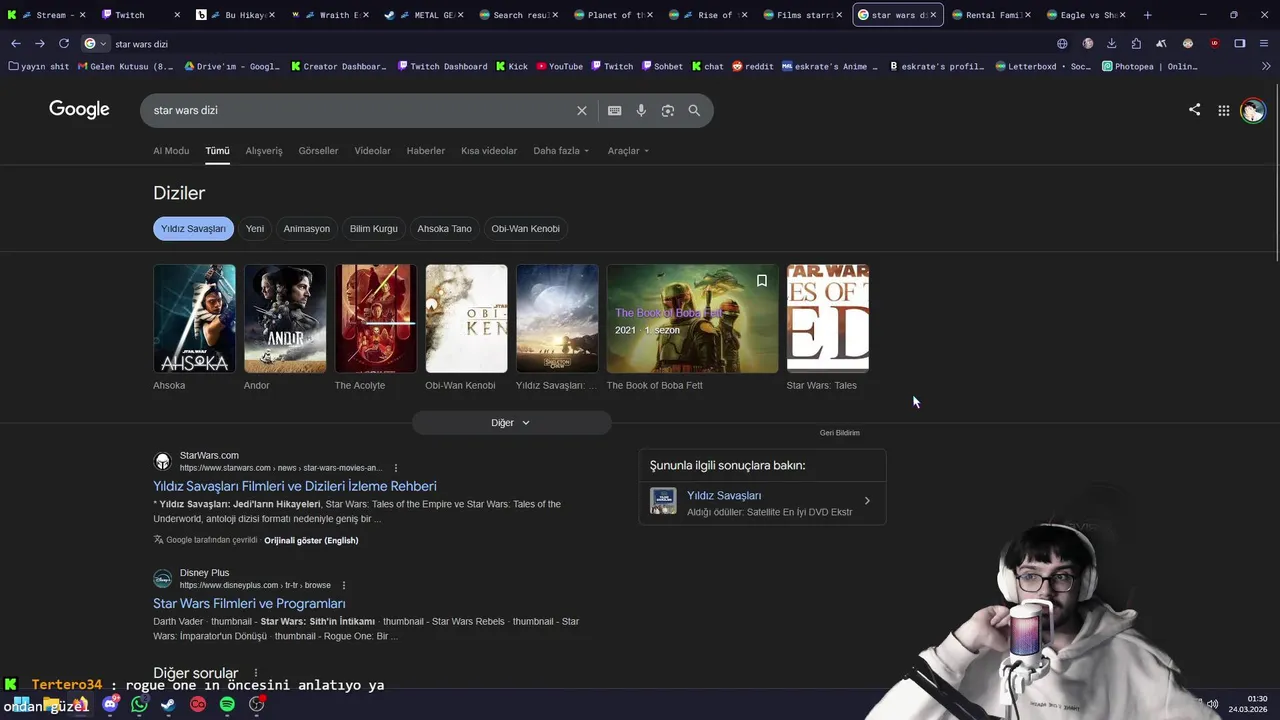Go to Google home via the logo
Screen dimensions: 1280x720
coord(79,110)
